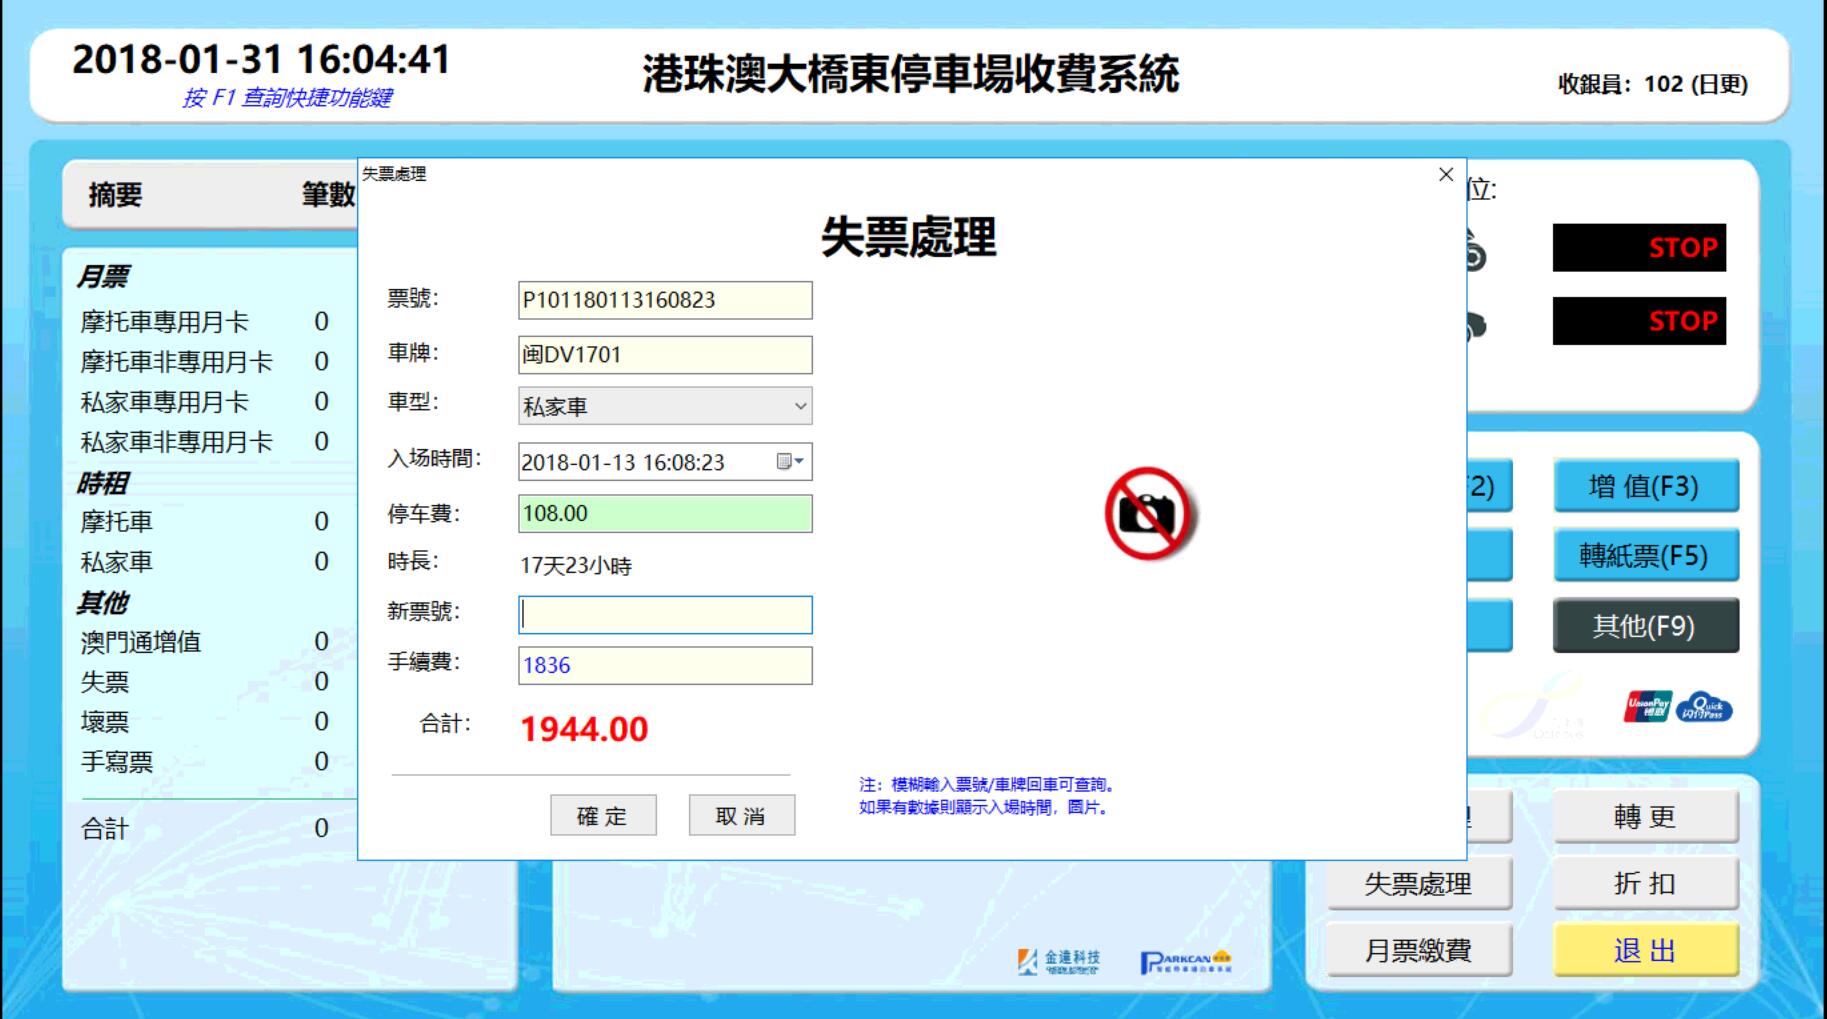
Task: Click the no-camera placeholder image
Action: pyautogui.click(x=1150, y=513)
